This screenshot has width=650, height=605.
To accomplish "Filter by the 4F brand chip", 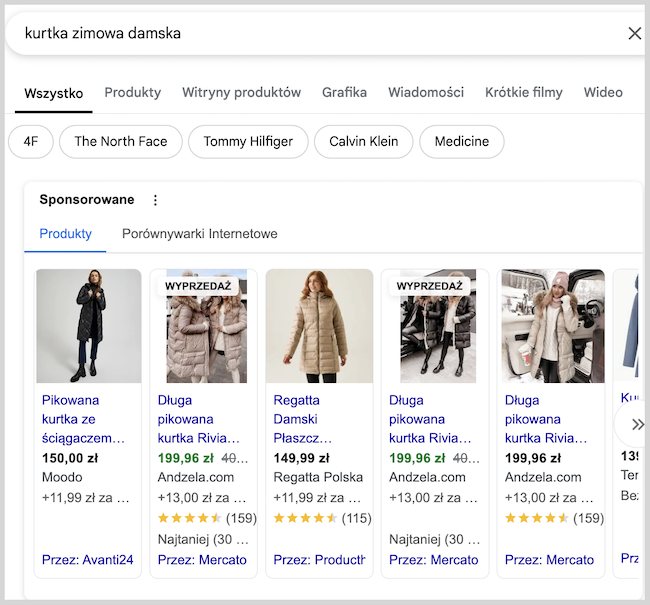I will [31, 142].
